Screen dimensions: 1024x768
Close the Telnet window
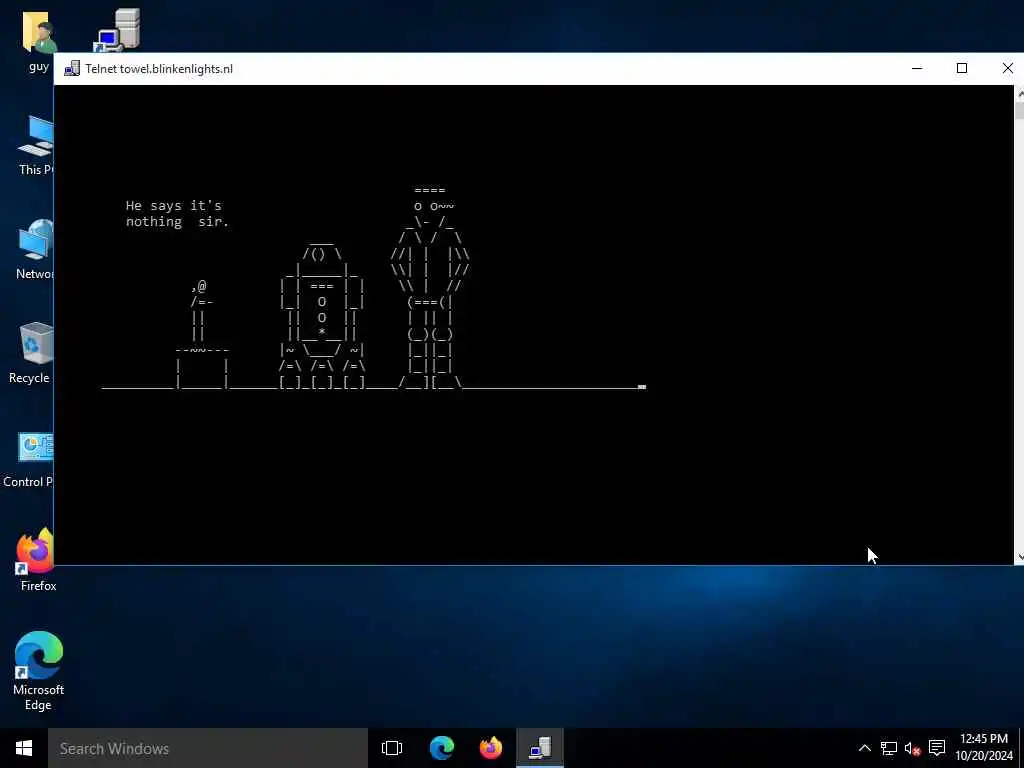(1007, 69)
